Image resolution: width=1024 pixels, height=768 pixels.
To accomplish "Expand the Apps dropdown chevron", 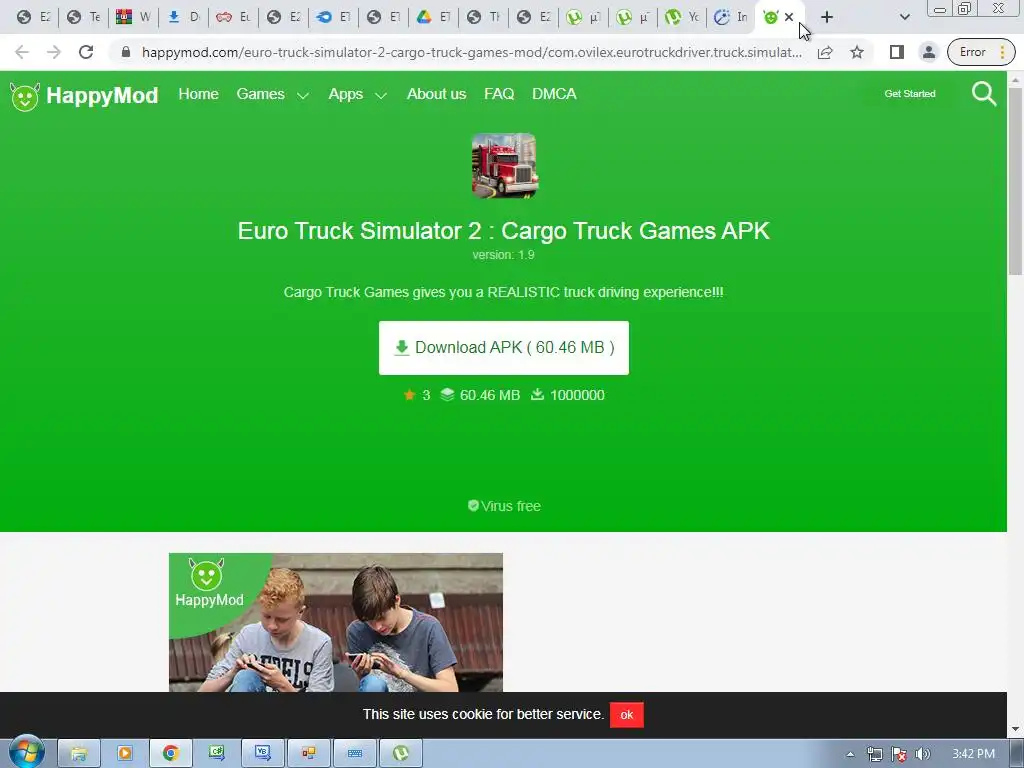I will tap(381, 95).
